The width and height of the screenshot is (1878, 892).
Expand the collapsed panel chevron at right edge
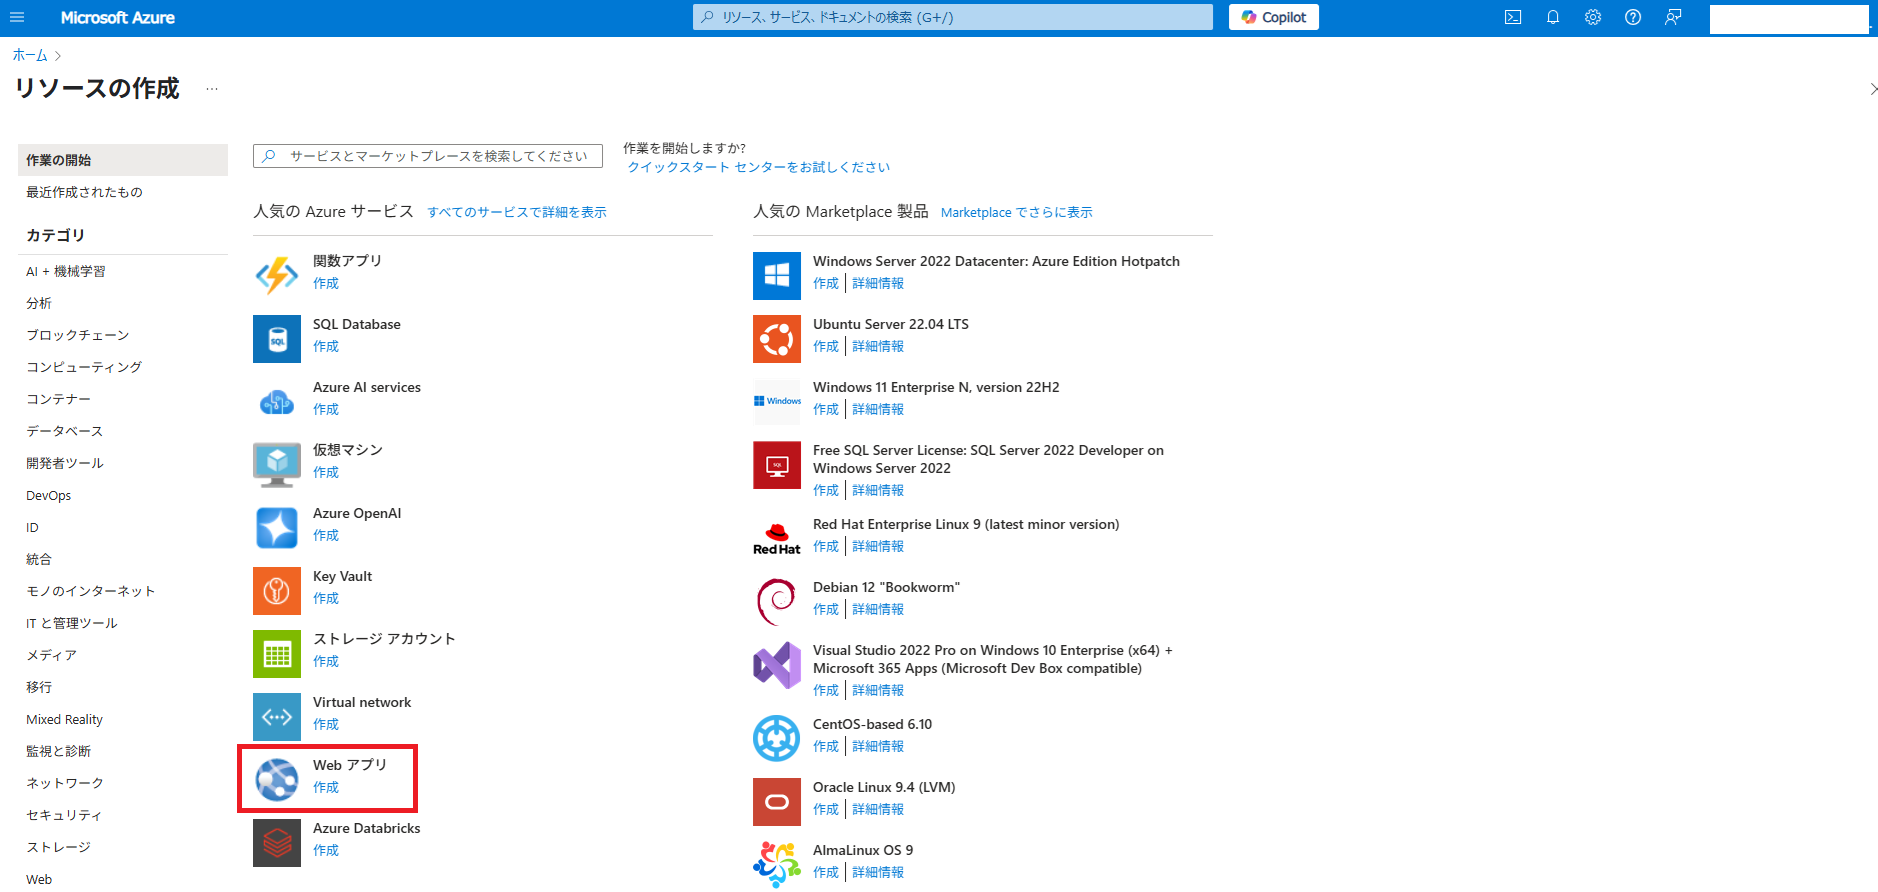coord(1872,89)
